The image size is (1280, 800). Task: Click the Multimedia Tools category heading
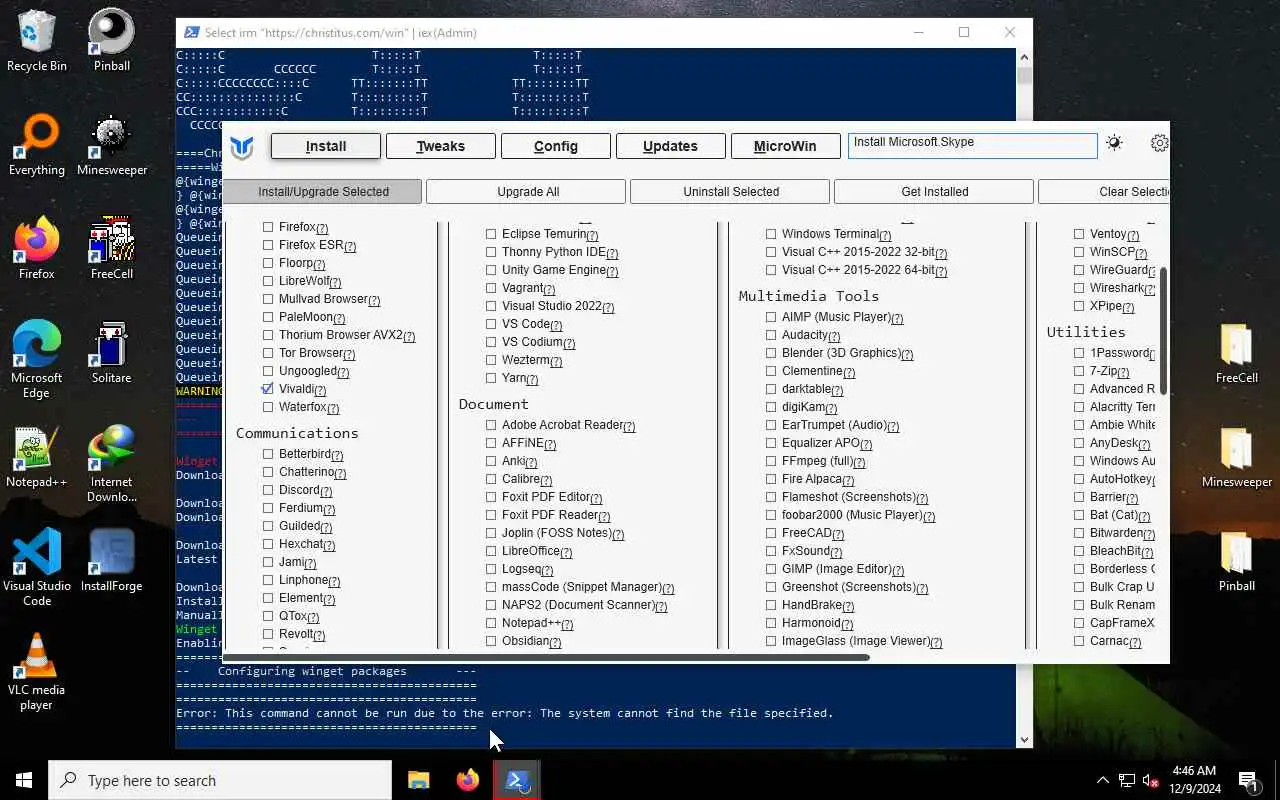pos(809,296)
